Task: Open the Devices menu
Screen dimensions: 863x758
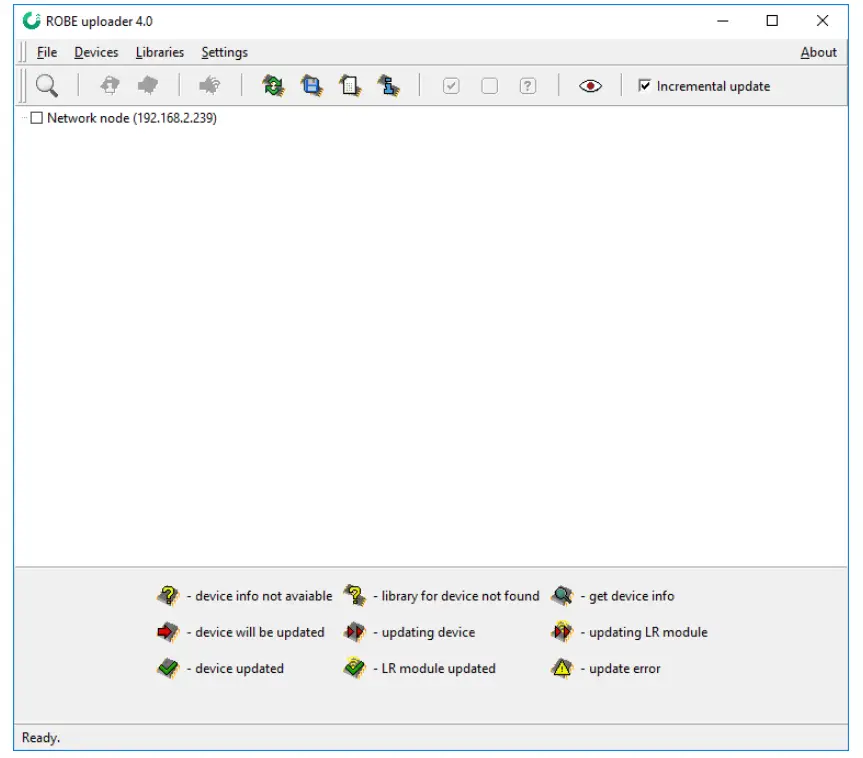Action: click(x=96, y=52)
